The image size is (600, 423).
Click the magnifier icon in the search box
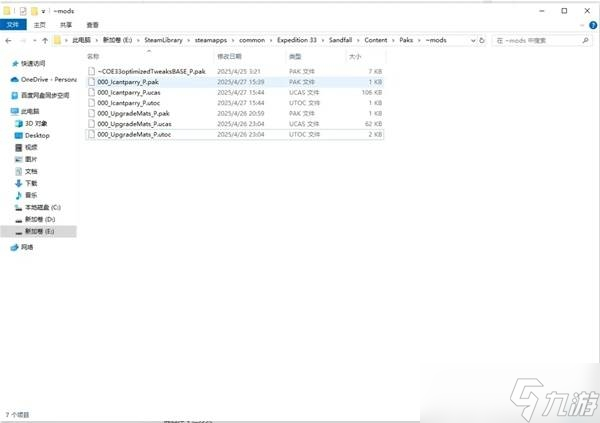click(585, 40)
